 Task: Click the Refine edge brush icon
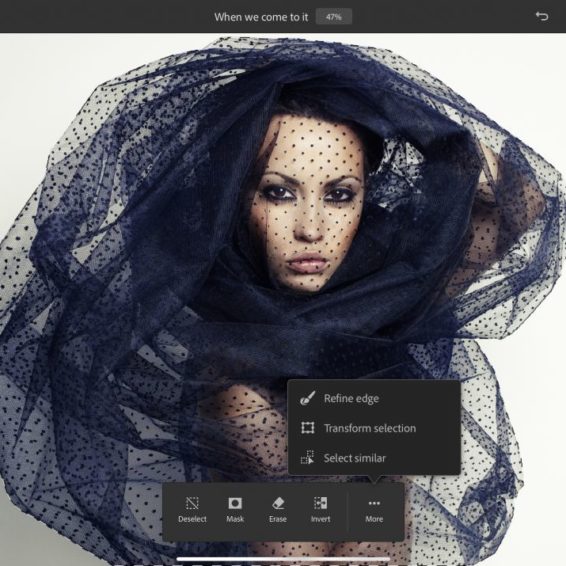coord(308,398)
